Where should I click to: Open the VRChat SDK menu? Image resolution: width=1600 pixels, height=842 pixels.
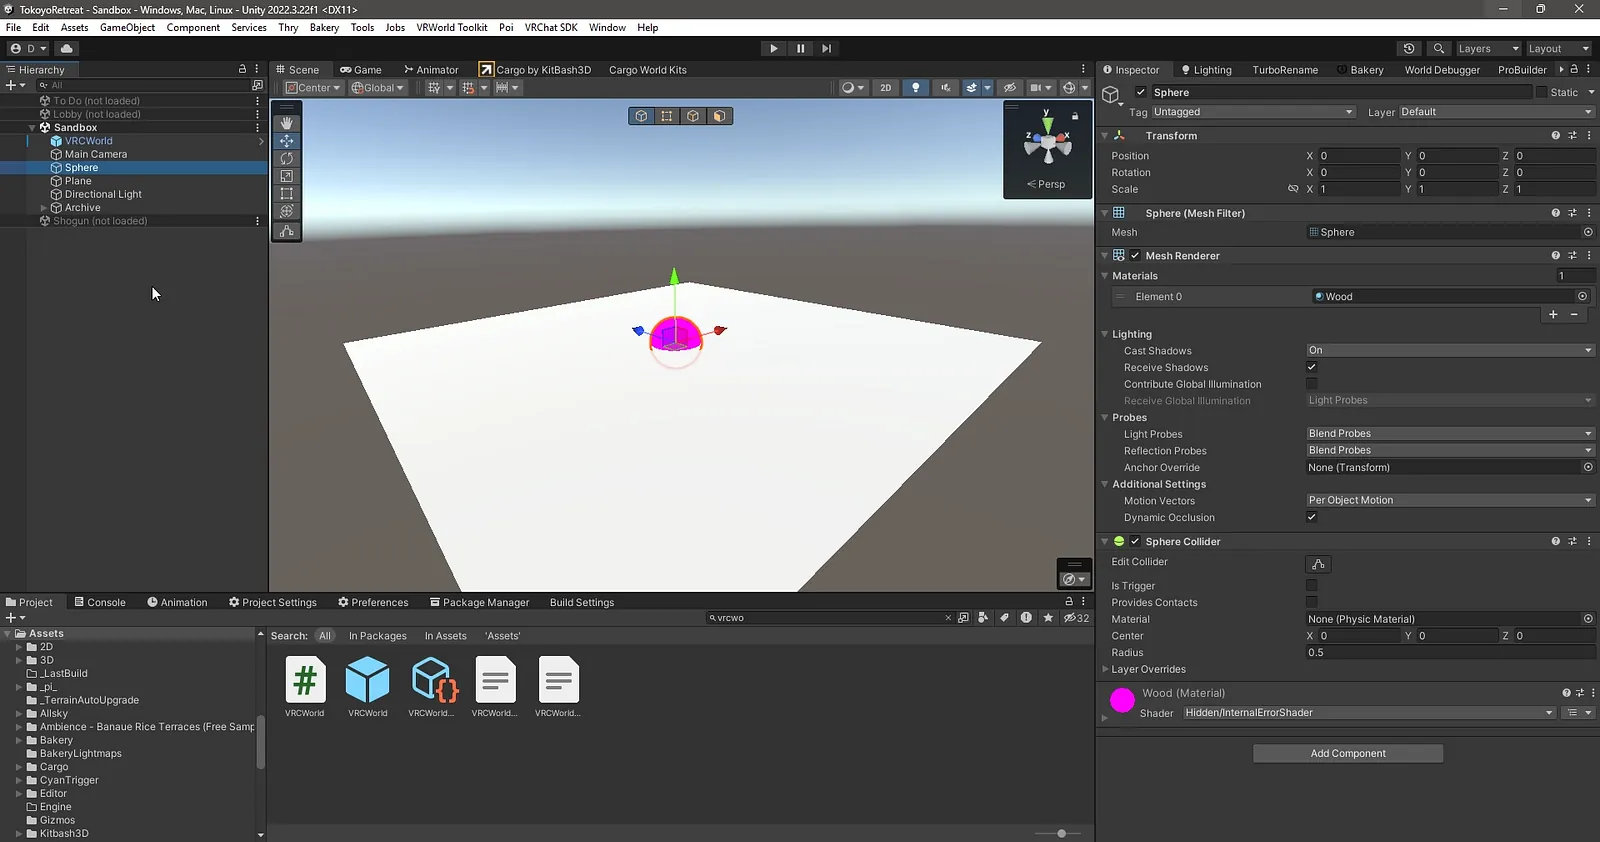(x=551, y=27)
